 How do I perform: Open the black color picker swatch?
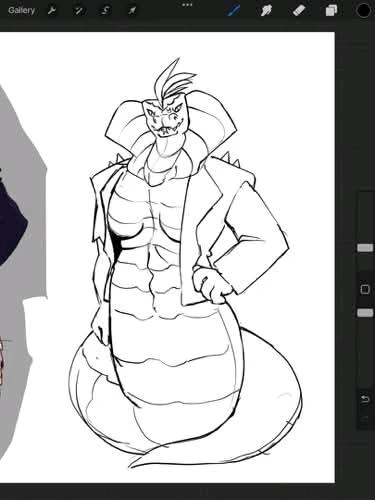363,10
